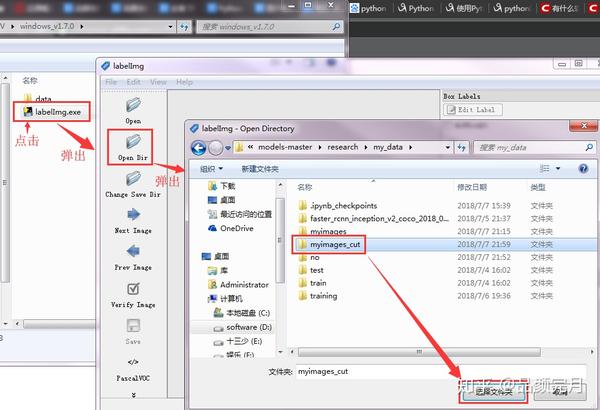Click my_data in the dialog breadcrumb path
600x410 pixels.
pyautogui.click(x=388, y=147)
